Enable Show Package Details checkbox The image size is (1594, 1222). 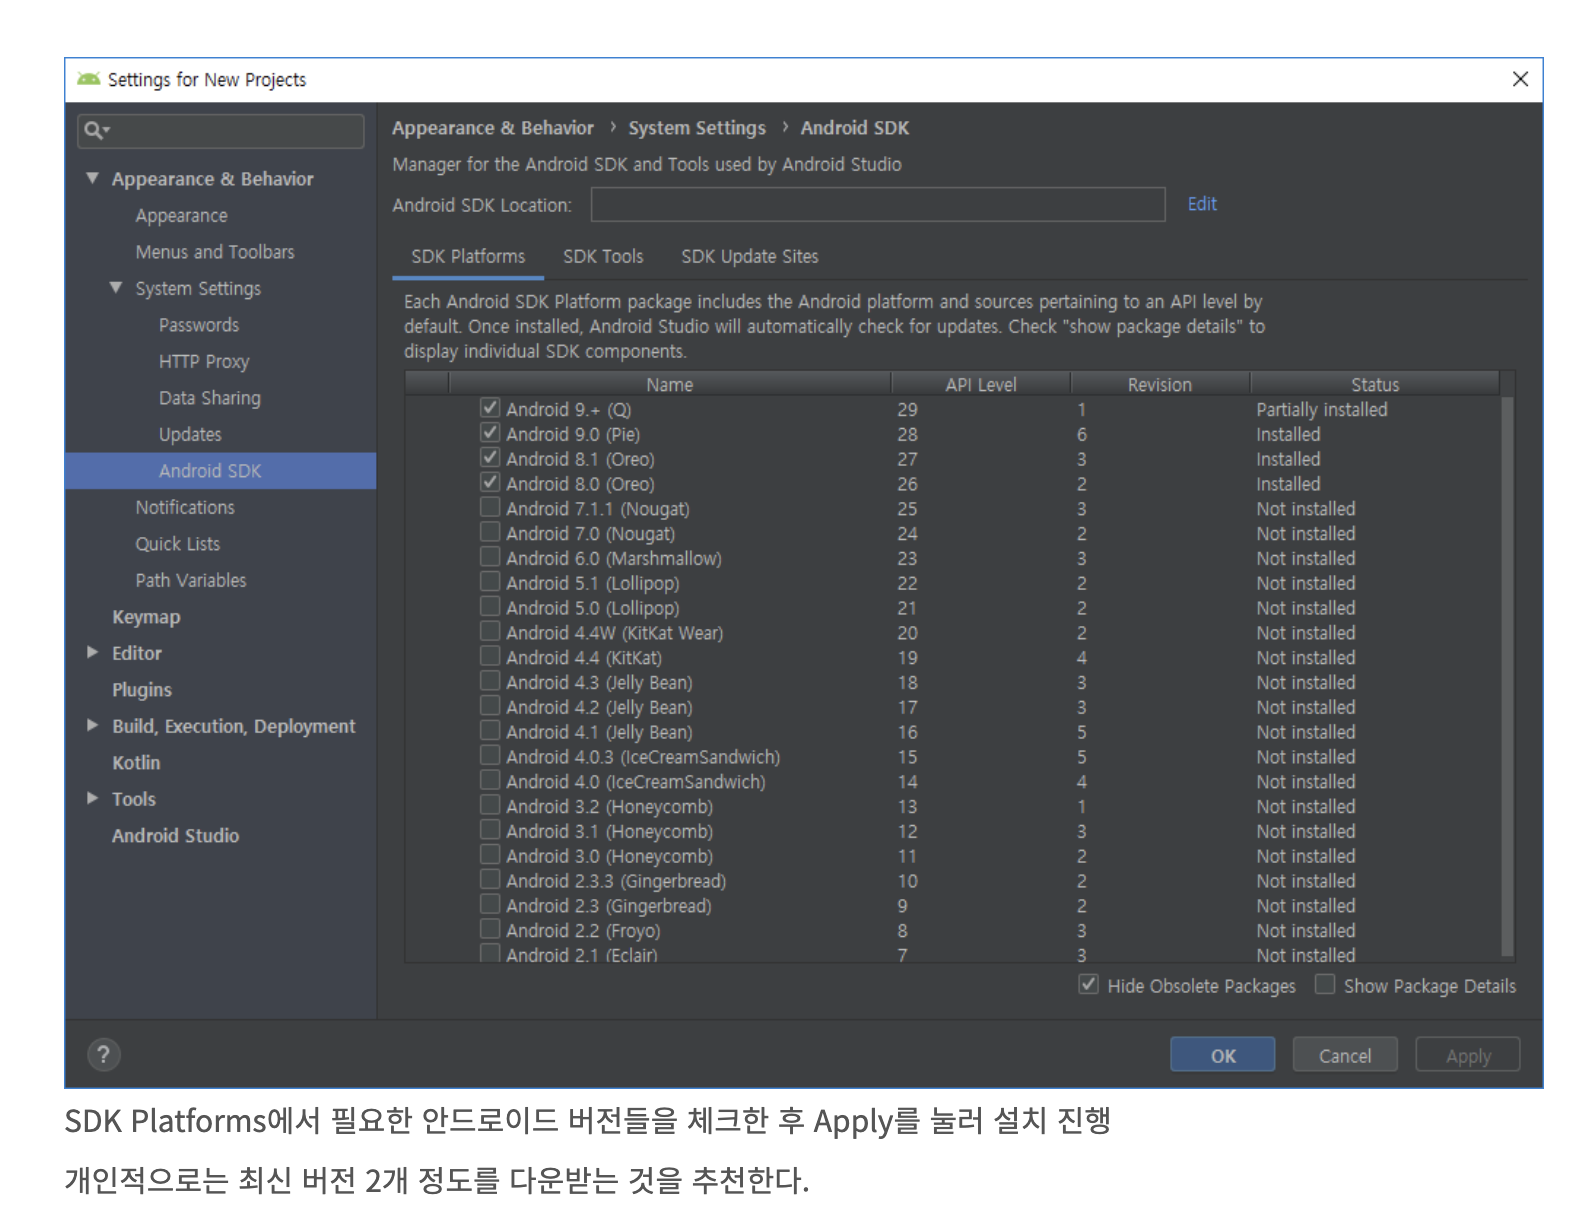point(1325,985)
